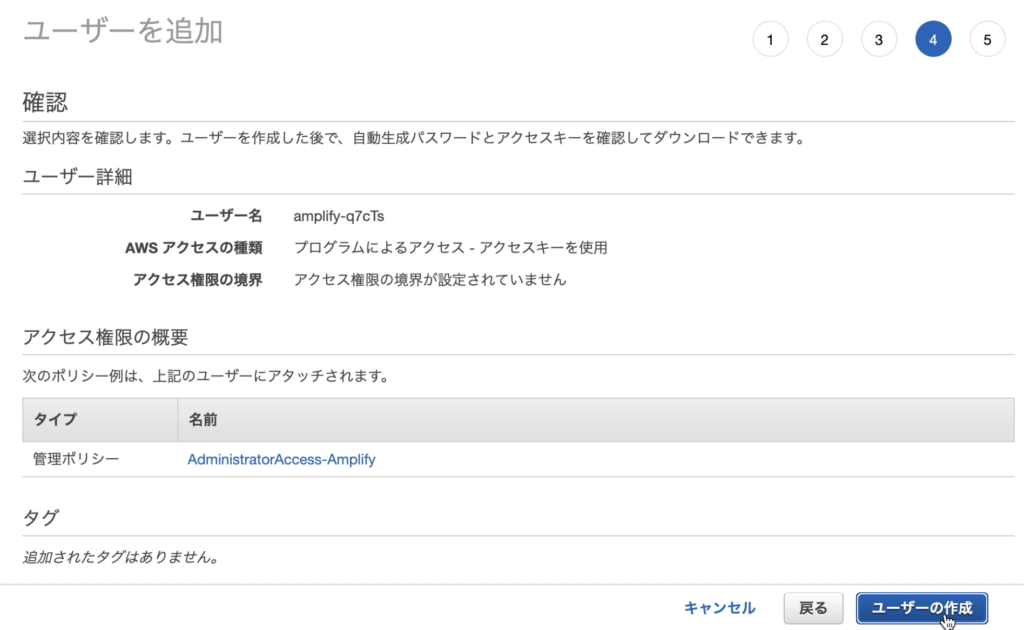Image resolution: width=1024 pixels, height=630 pixels.
Task: Click the 名前 column header
Action: (596, 419)
